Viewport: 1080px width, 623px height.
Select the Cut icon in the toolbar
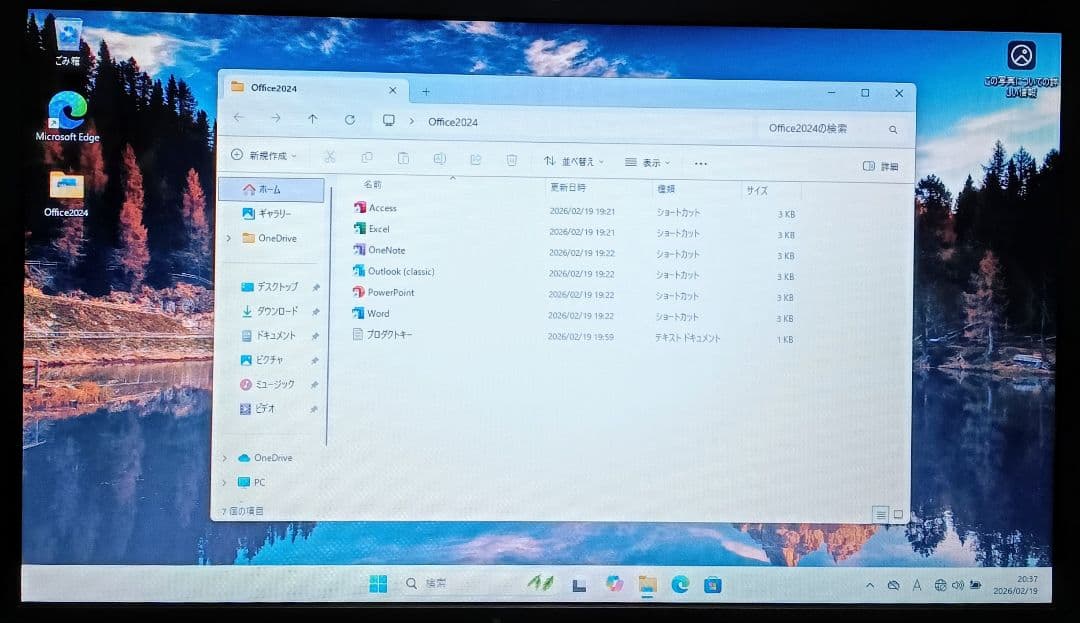coord(330,159)
